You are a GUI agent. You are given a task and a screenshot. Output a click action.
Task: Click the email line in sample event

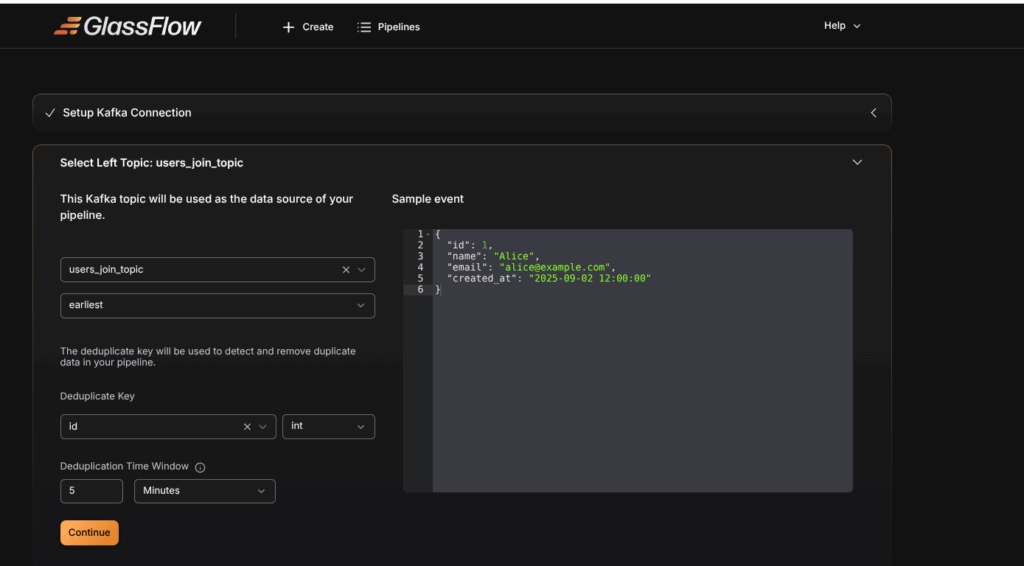(530, 267)
